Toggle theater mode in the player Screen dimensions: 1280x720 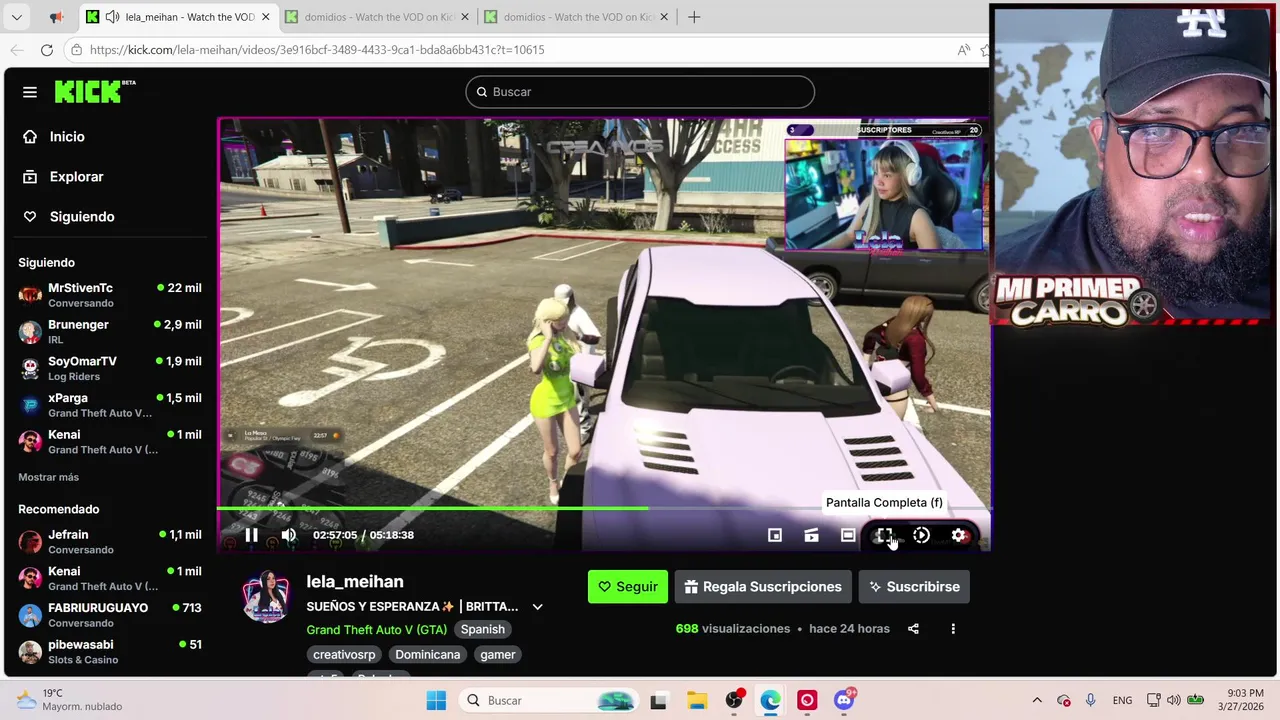click(x=848, y=535)
